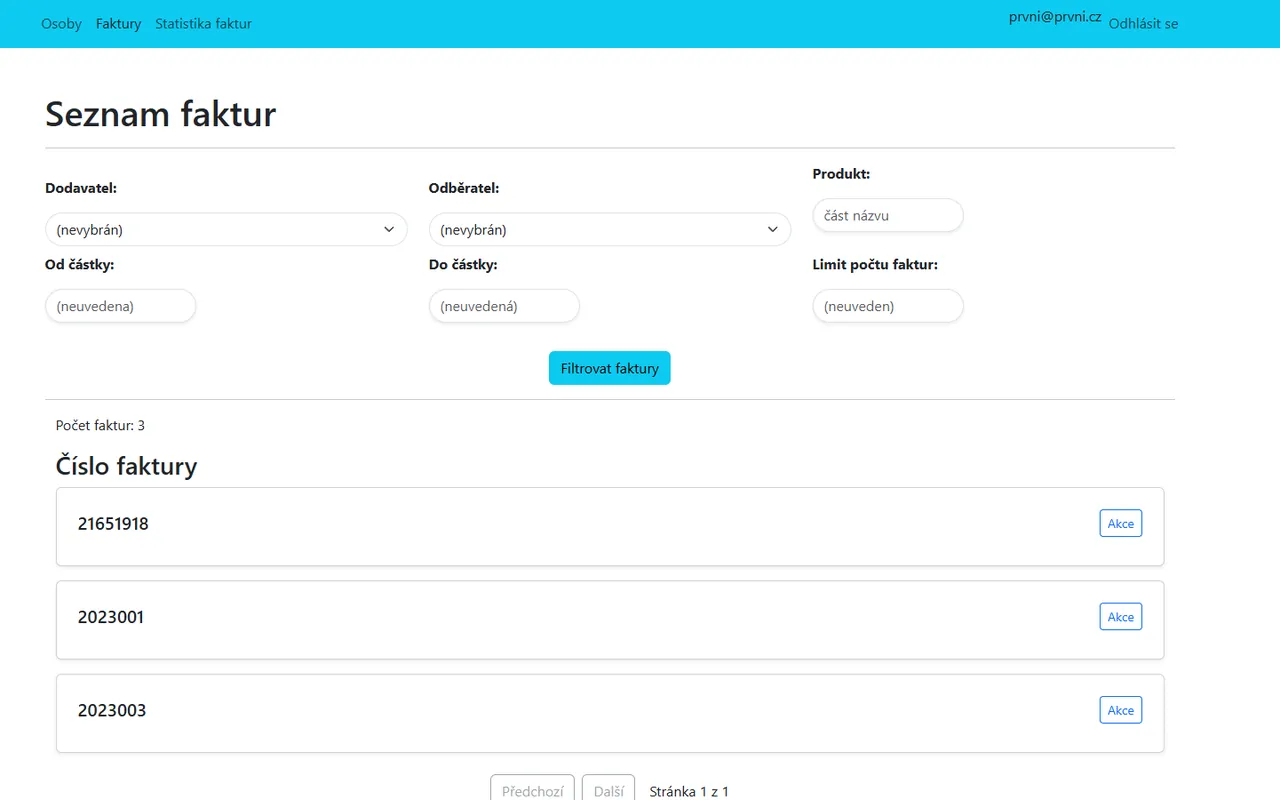Click the Od částky input field
Viewport: 1280px width, 800px height.
point(120,306)
